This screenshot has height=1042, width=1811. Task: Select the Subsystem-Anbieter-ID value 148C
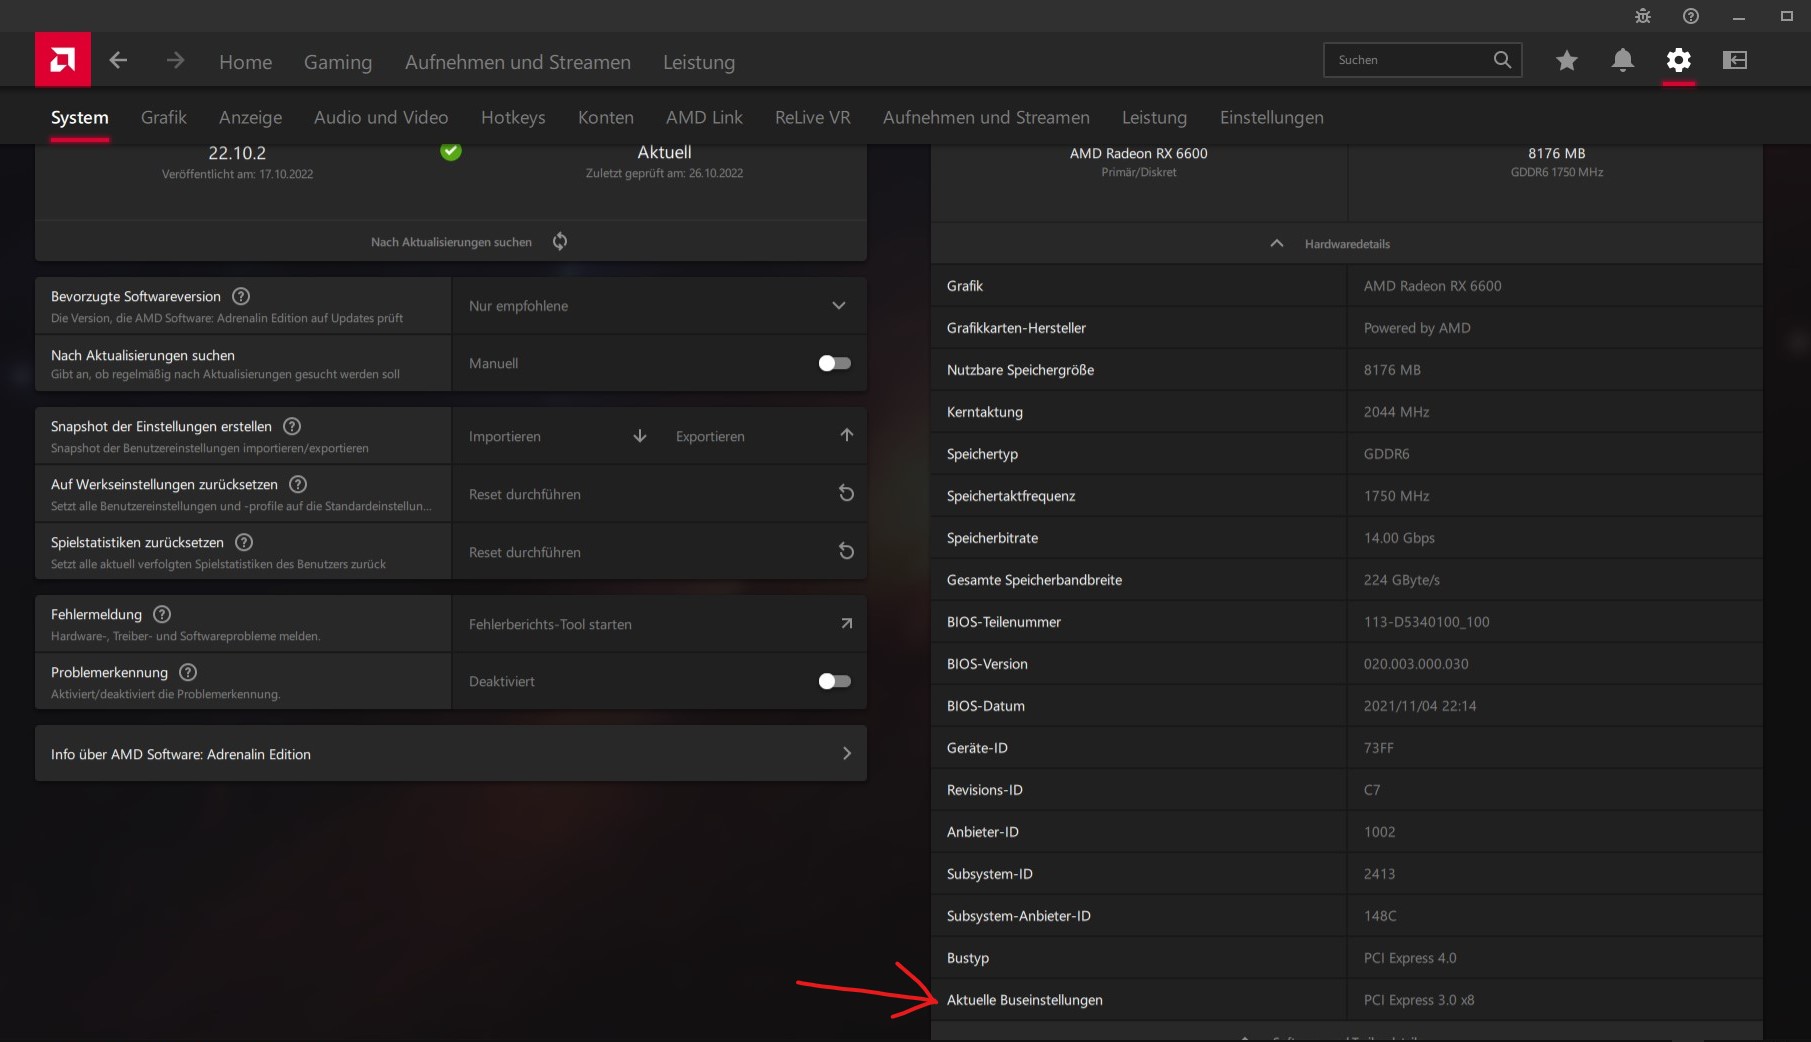click(1380, 916)
